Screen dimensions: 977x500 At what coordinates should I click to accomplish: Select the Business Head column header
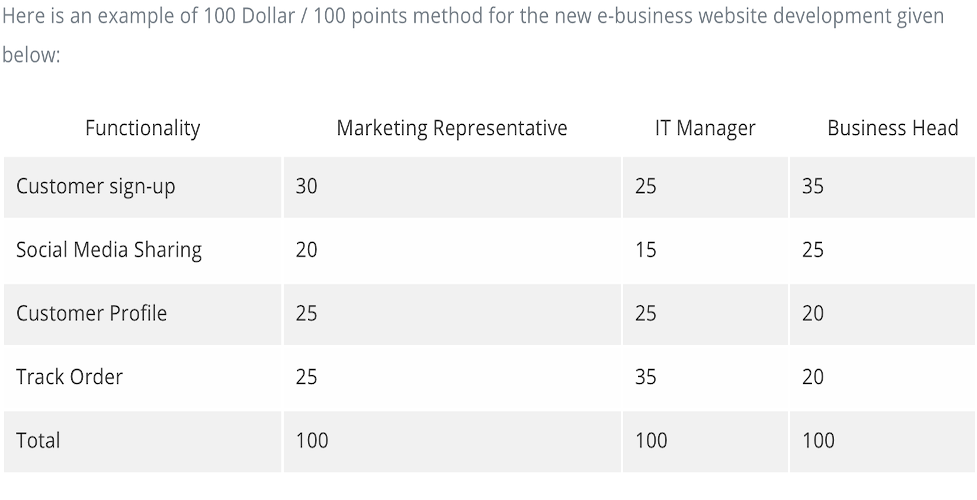[892, 128]
